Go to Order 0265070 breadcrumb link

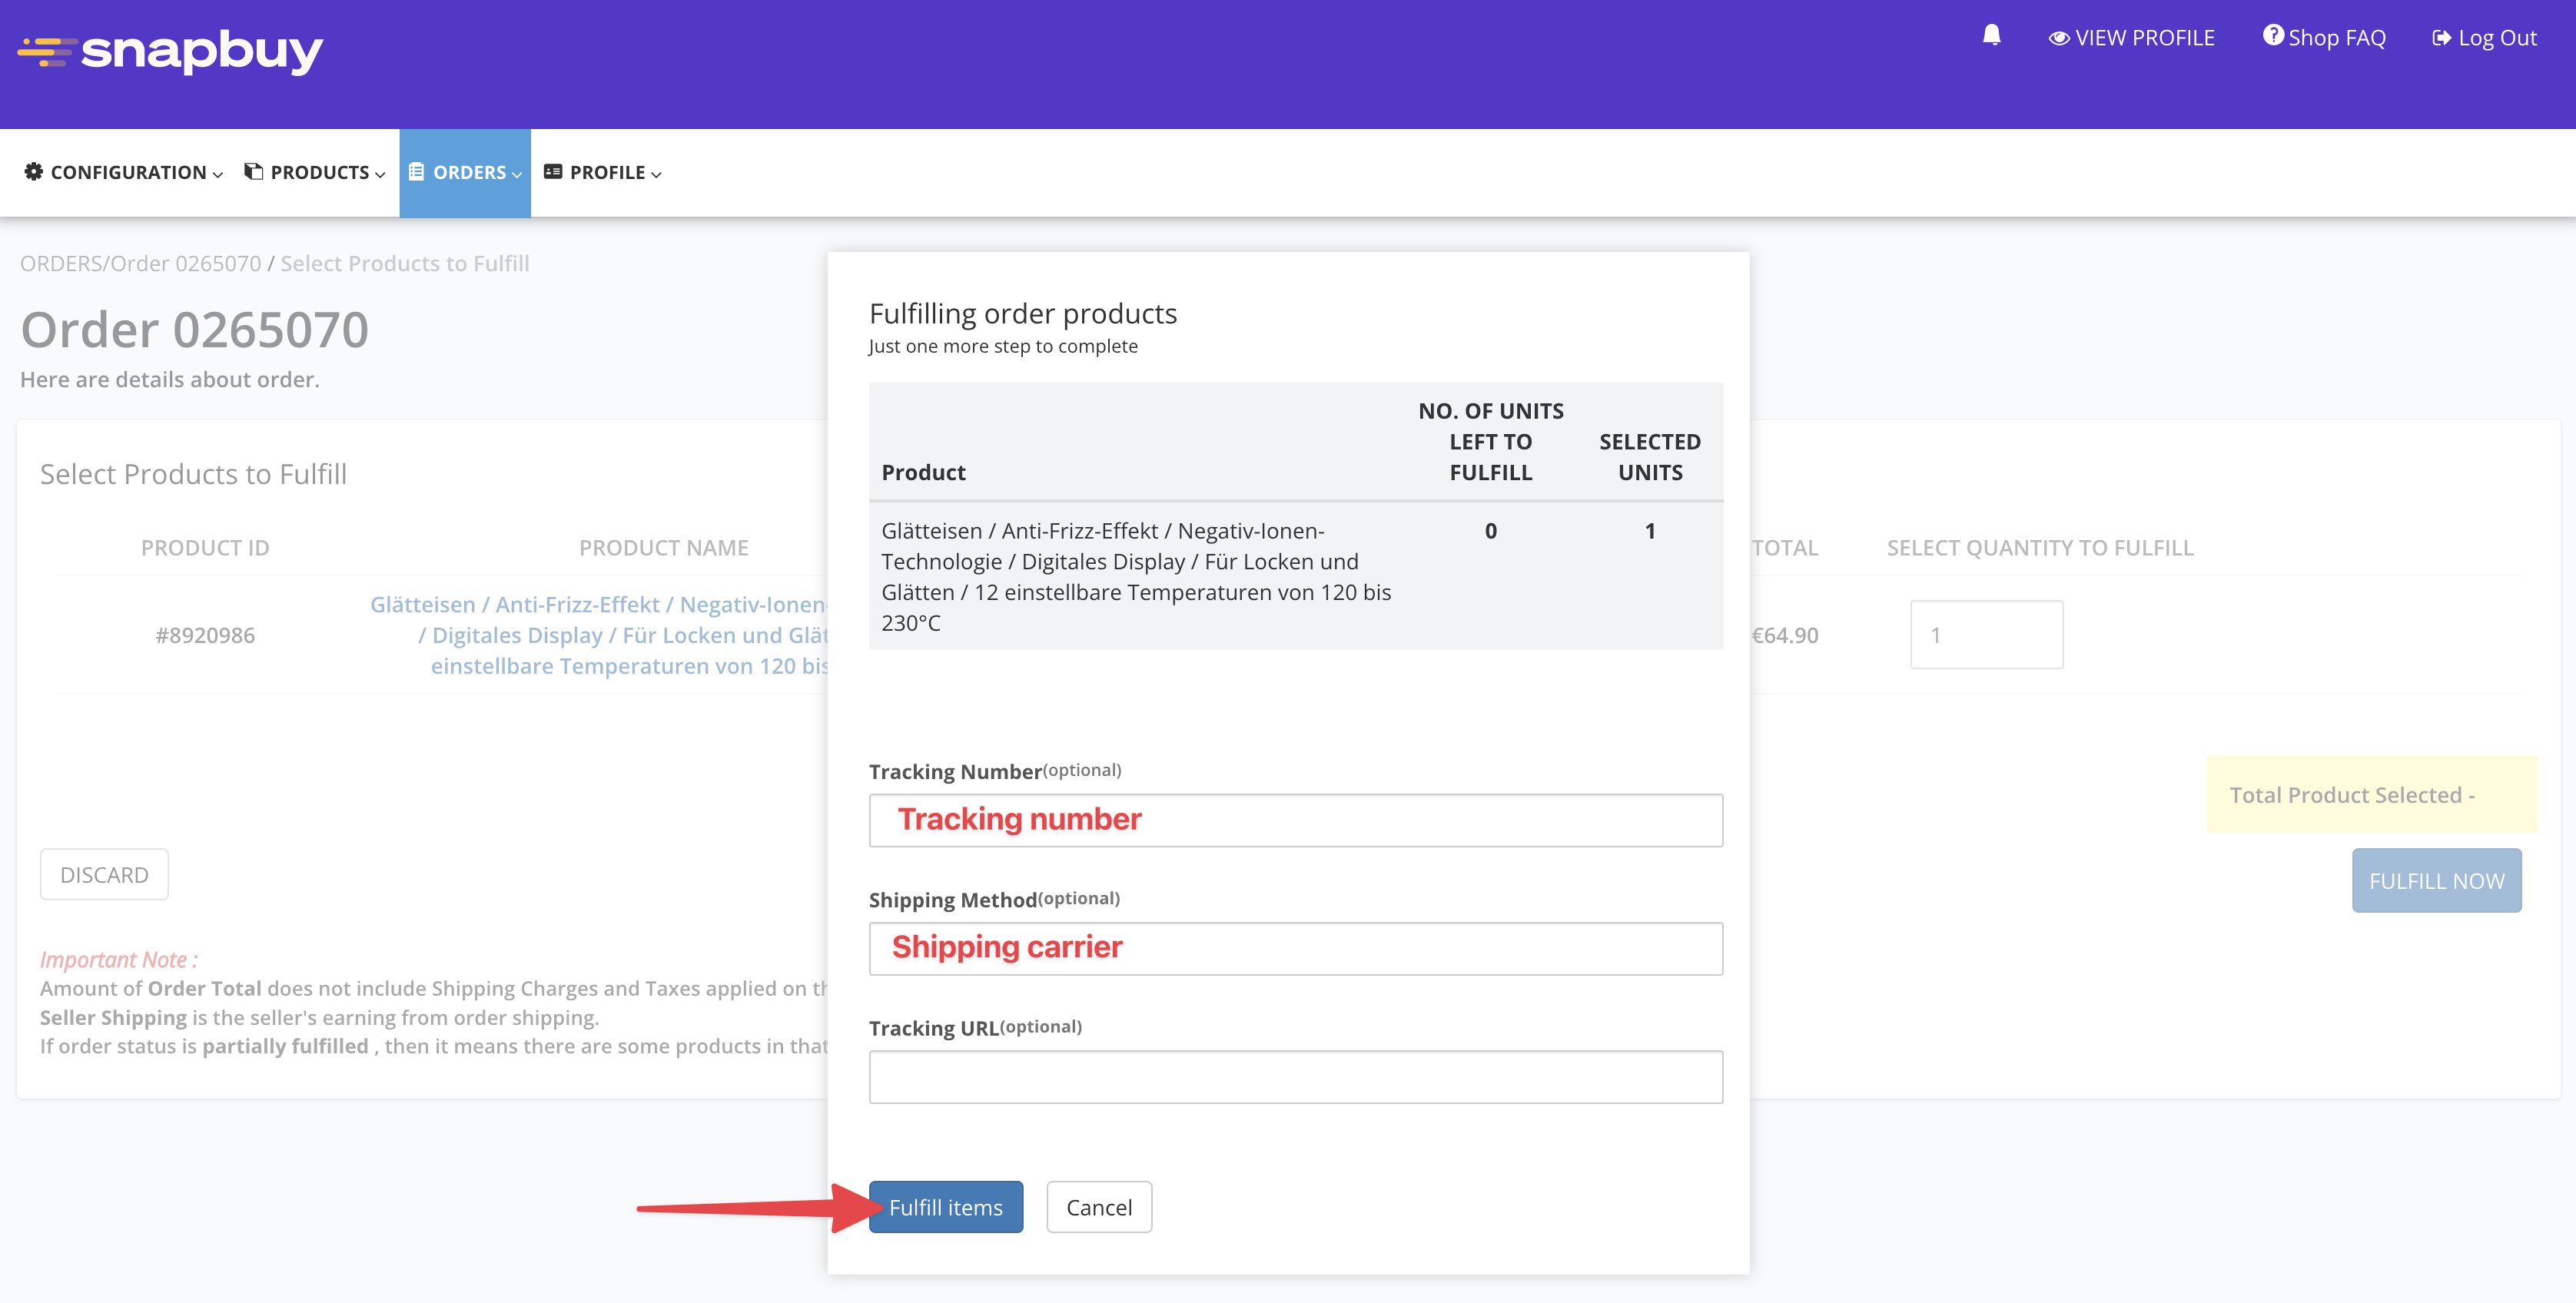(x=185, y=263)
